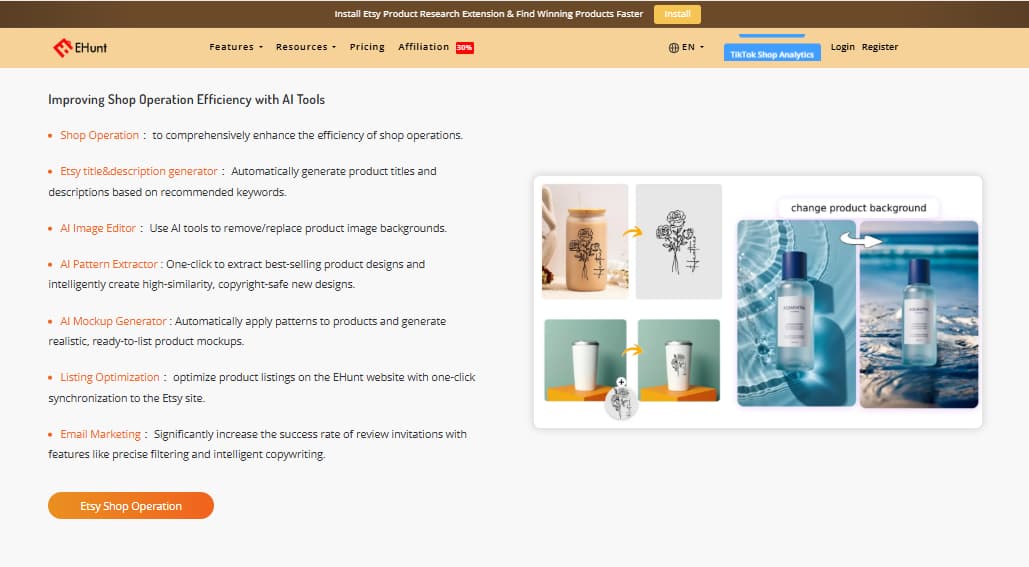Expand the Resources dropdown menu

(x=306, y=47)
